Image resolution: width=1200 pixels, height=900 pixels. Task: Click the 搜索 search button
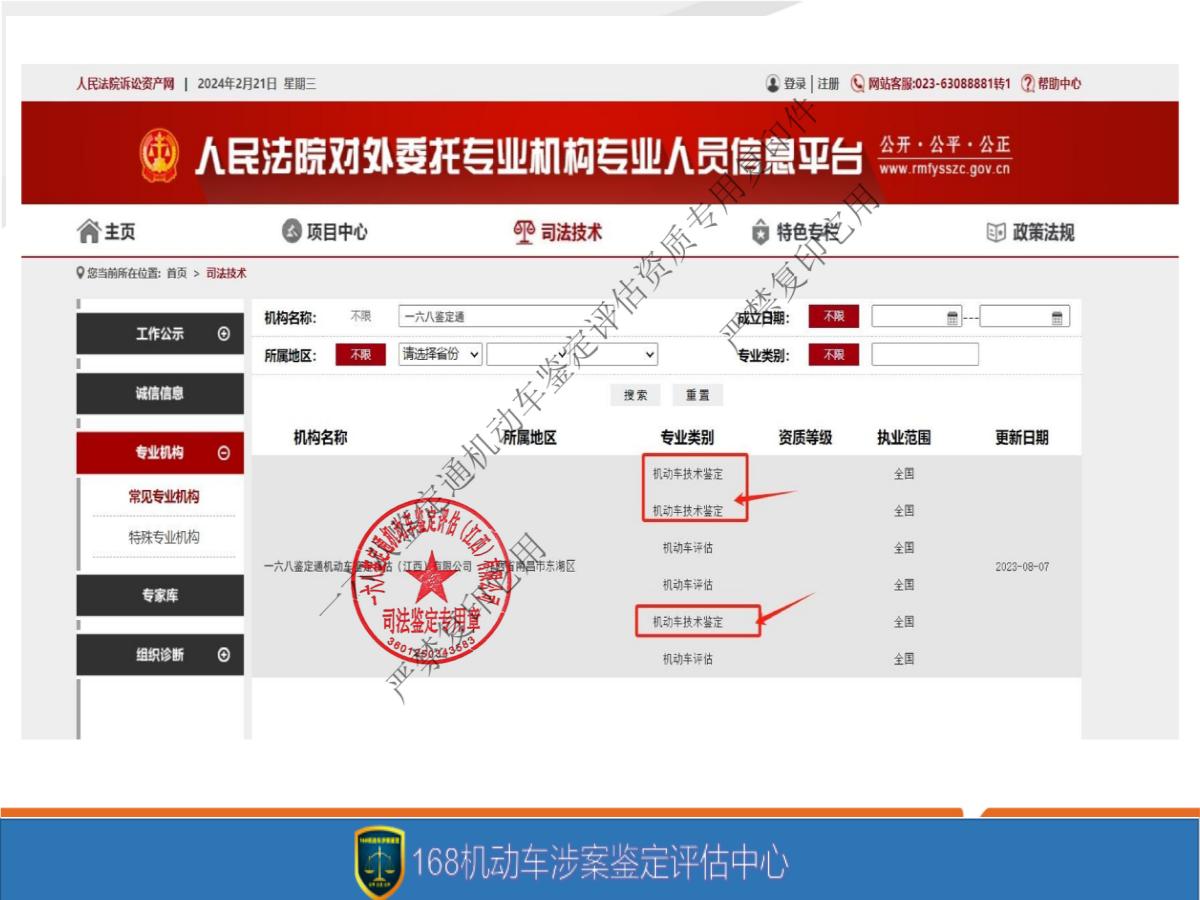click(x=634, y=394)
